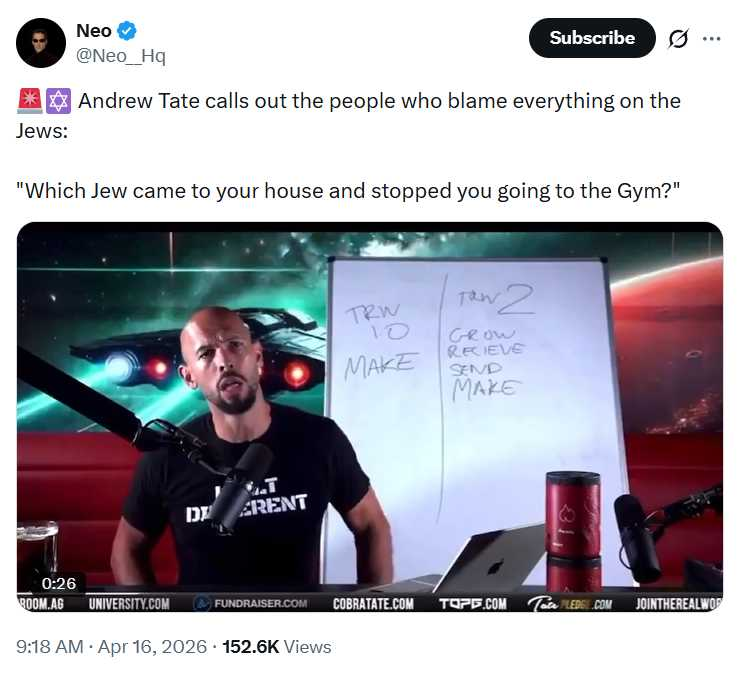Click the blue verified badge next to Neo
Viewport: 741px width, 677px height.
tap(127, 31)
